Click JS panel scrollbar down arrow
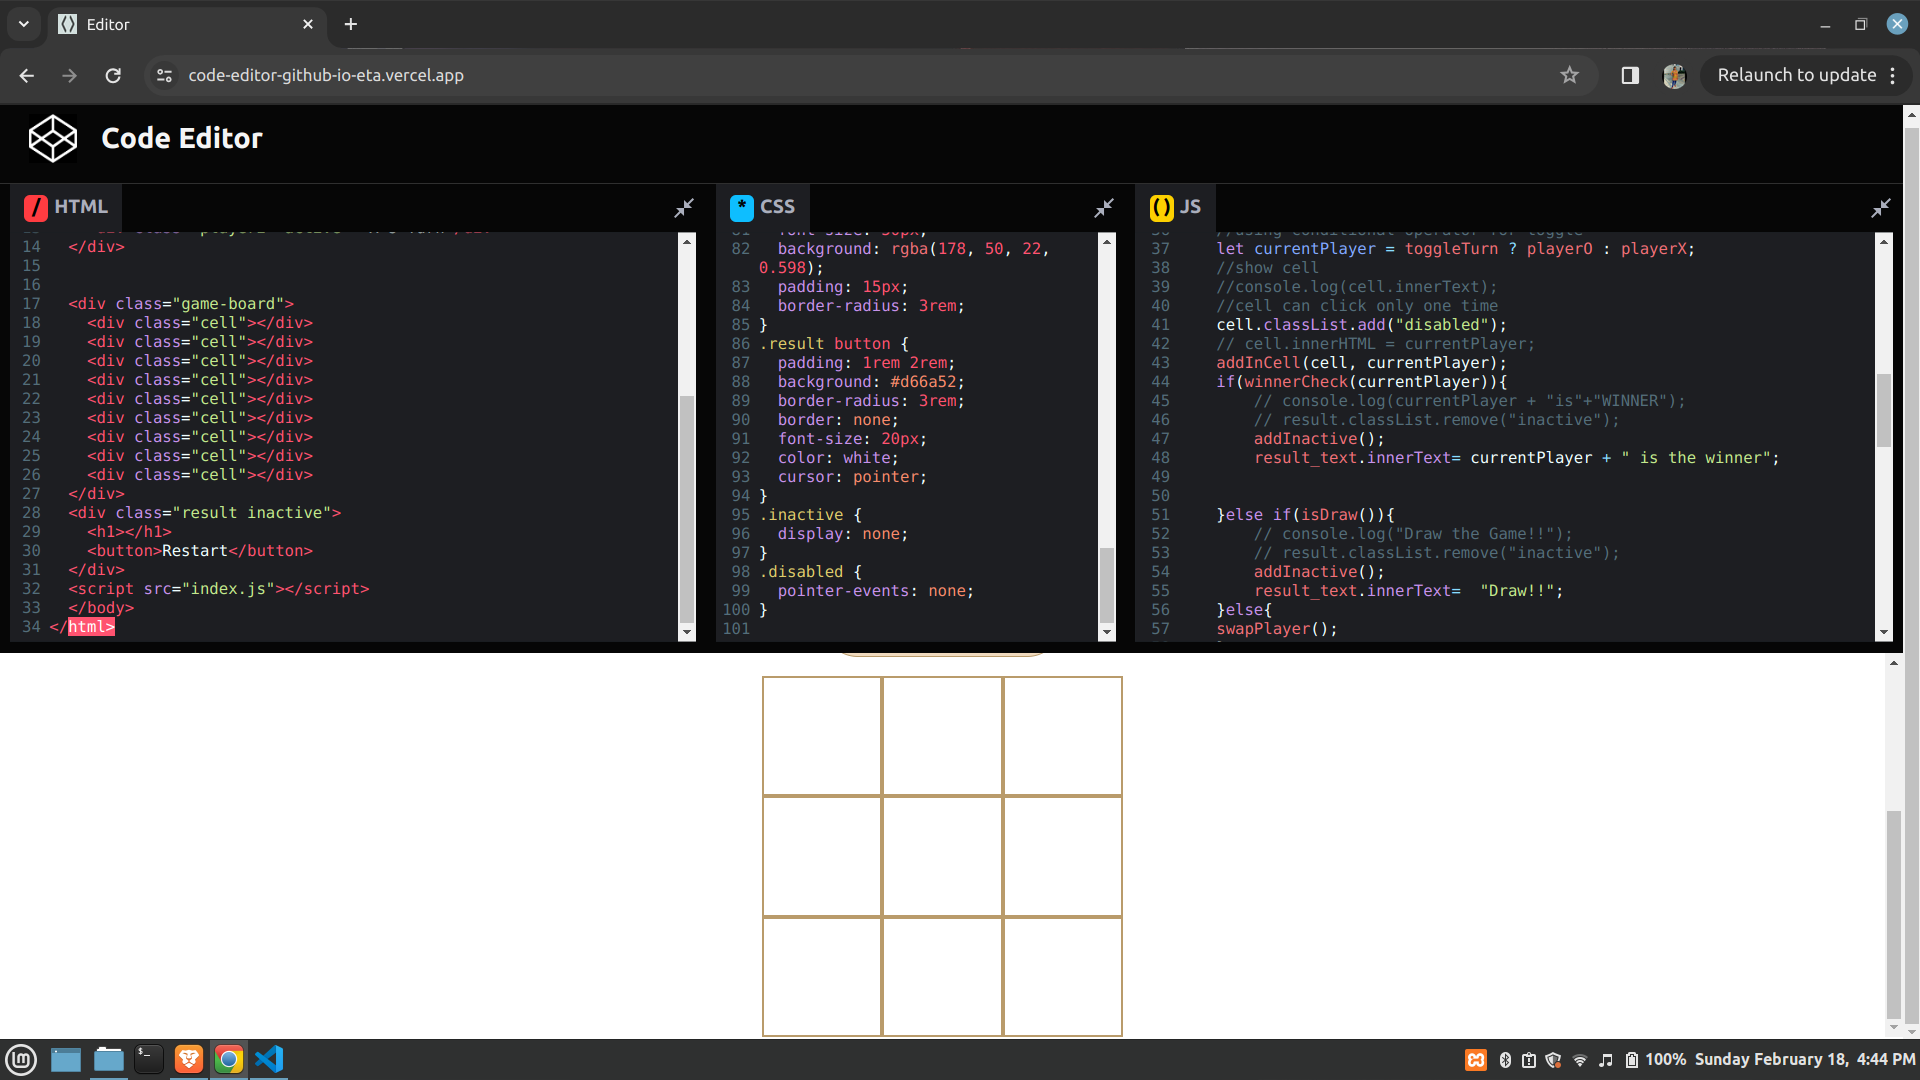The image size is (1920, 1080). (1884, 633)
